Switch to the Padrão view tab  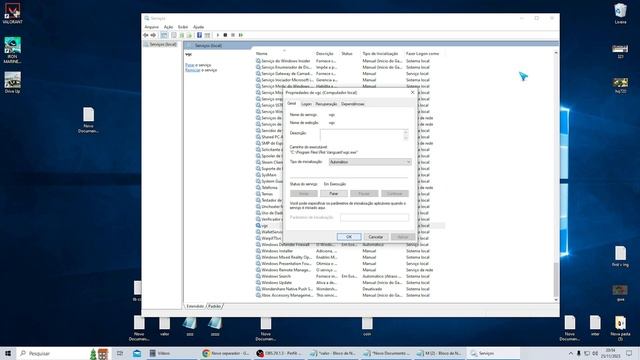(214, 306)
